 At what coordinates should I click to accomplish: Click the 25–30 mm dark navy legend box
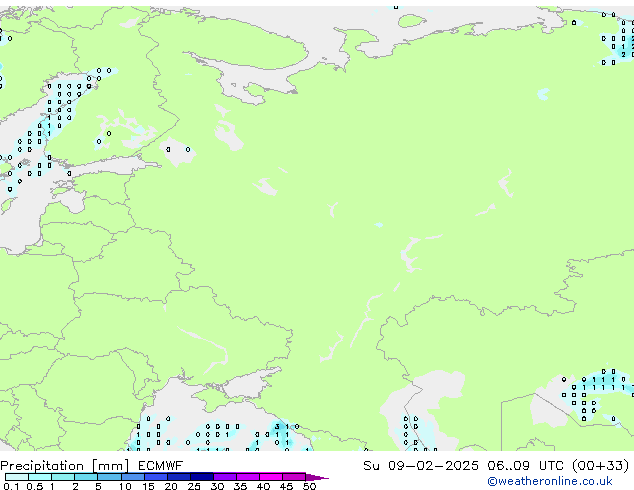click(x=201, y=477)
